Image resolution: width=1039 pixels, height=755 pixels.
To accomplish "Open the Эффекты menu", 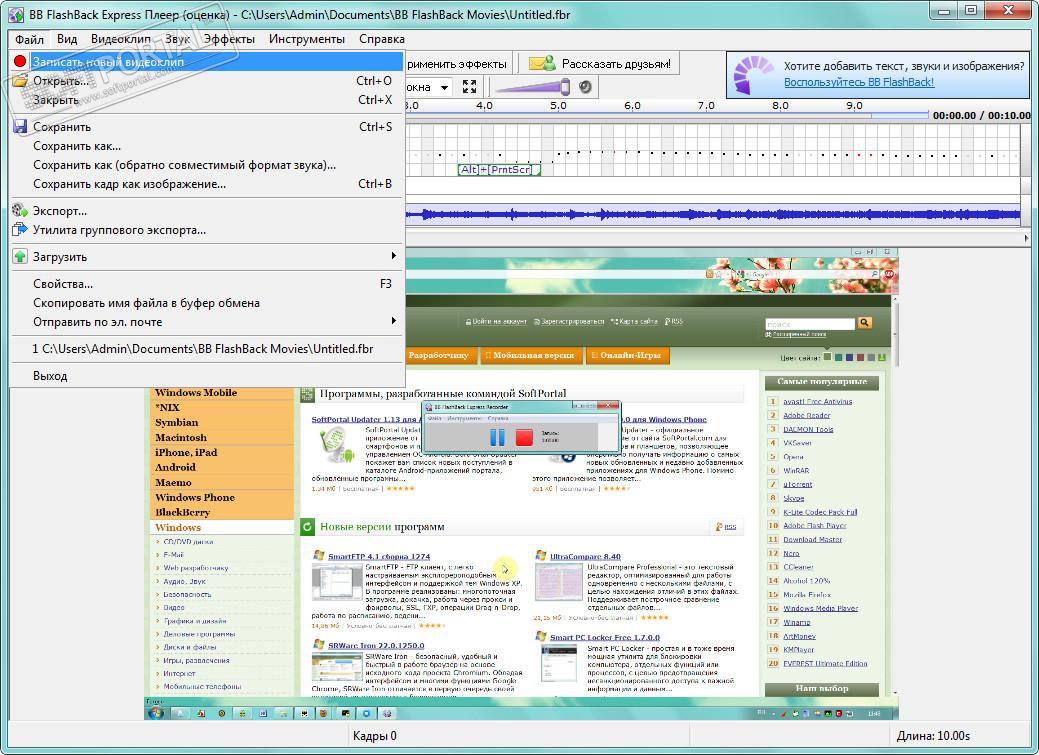I will click(229, 39).
